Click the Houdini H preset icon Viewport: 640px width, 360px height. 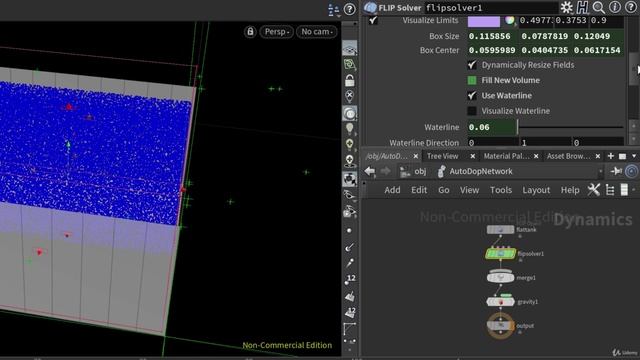(582, 7)
